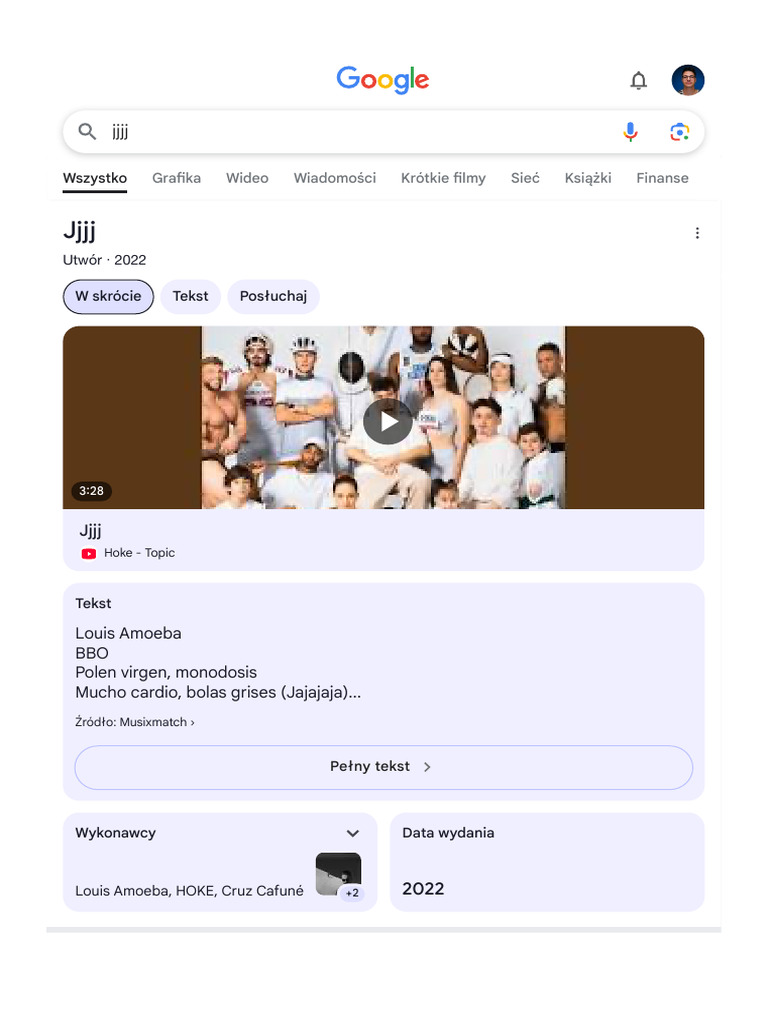Screen dimensions: 768x1024
Task: Click the magnifying glass search icon
Action: pos(87,132)
